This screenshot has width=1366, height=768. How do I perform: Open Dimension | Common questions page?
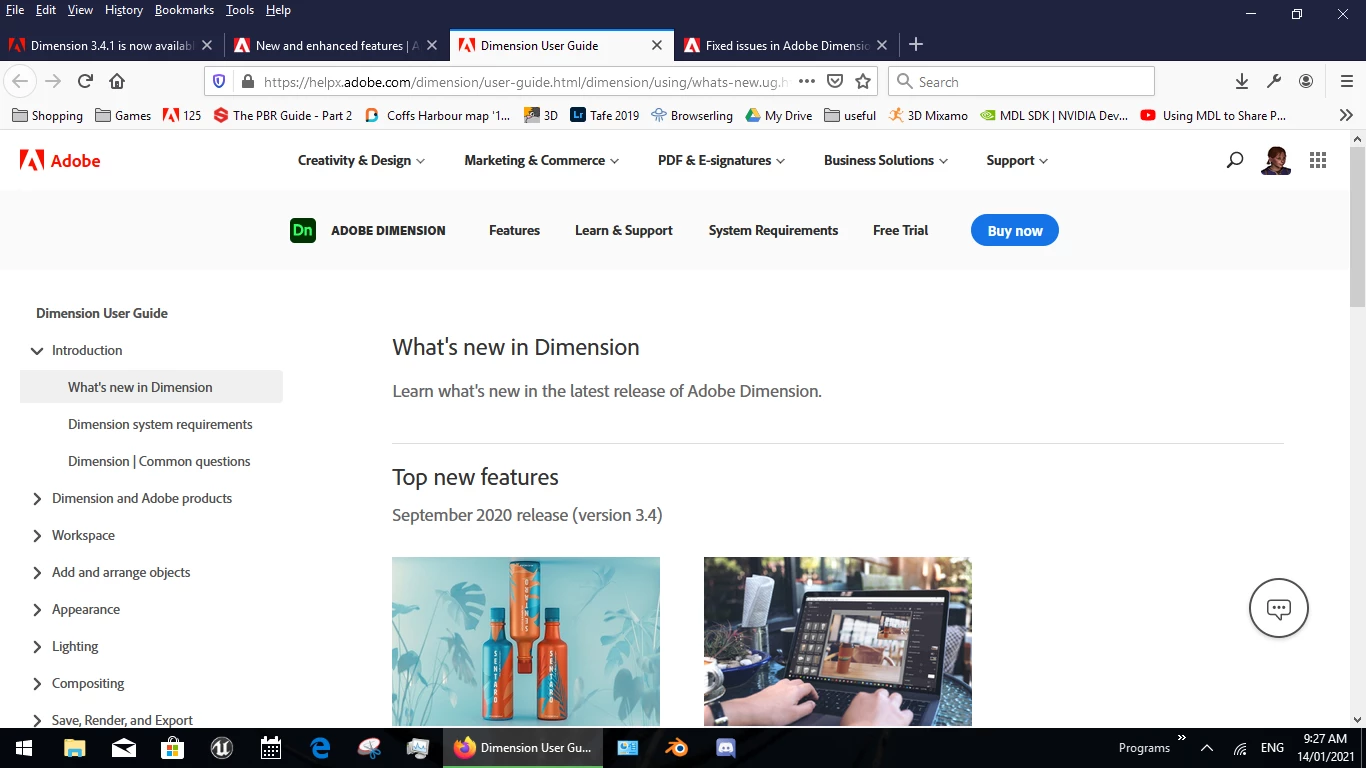pyautogui.click(x=159, y=461)
